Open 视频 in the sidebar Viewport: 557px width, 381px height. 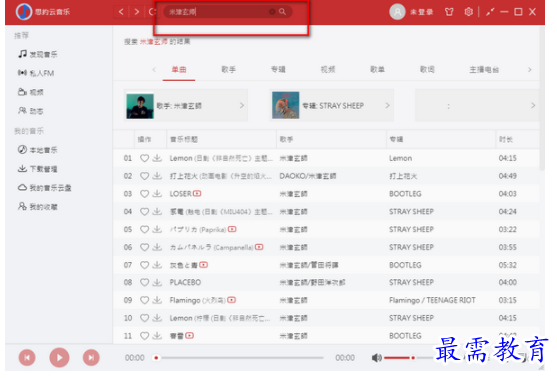coord(31,92)
